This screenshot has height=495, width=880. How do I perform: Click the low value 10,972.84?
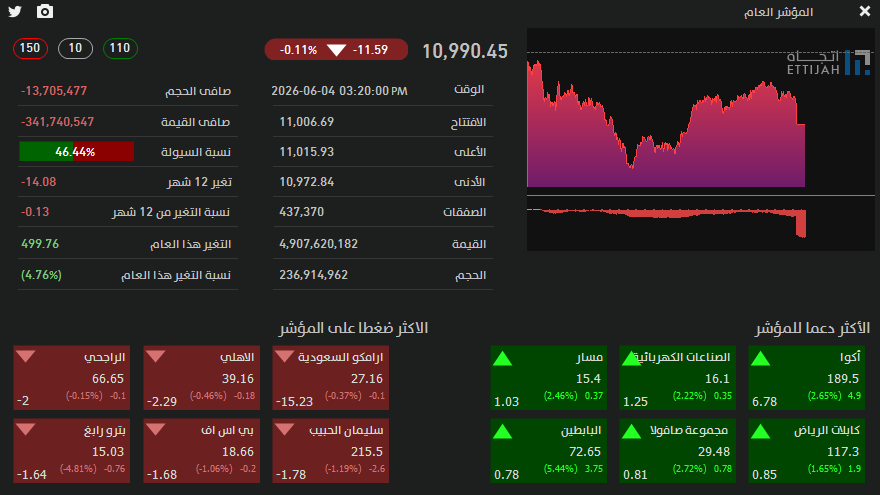(x=306, y=182)
